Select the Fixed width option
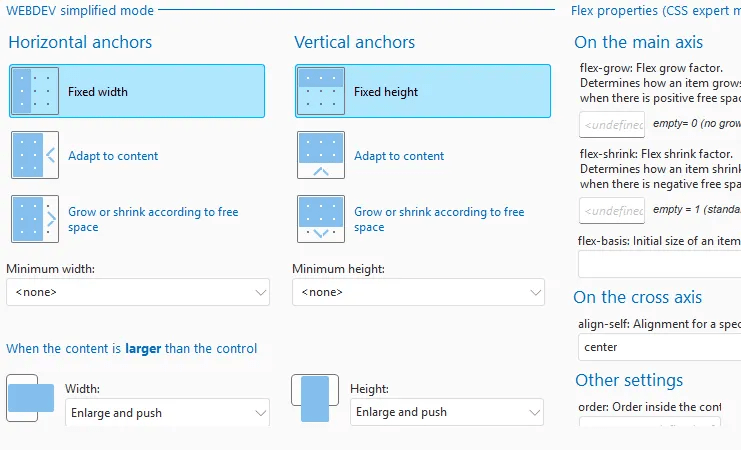Screen dimensions: 741x450 98,92
